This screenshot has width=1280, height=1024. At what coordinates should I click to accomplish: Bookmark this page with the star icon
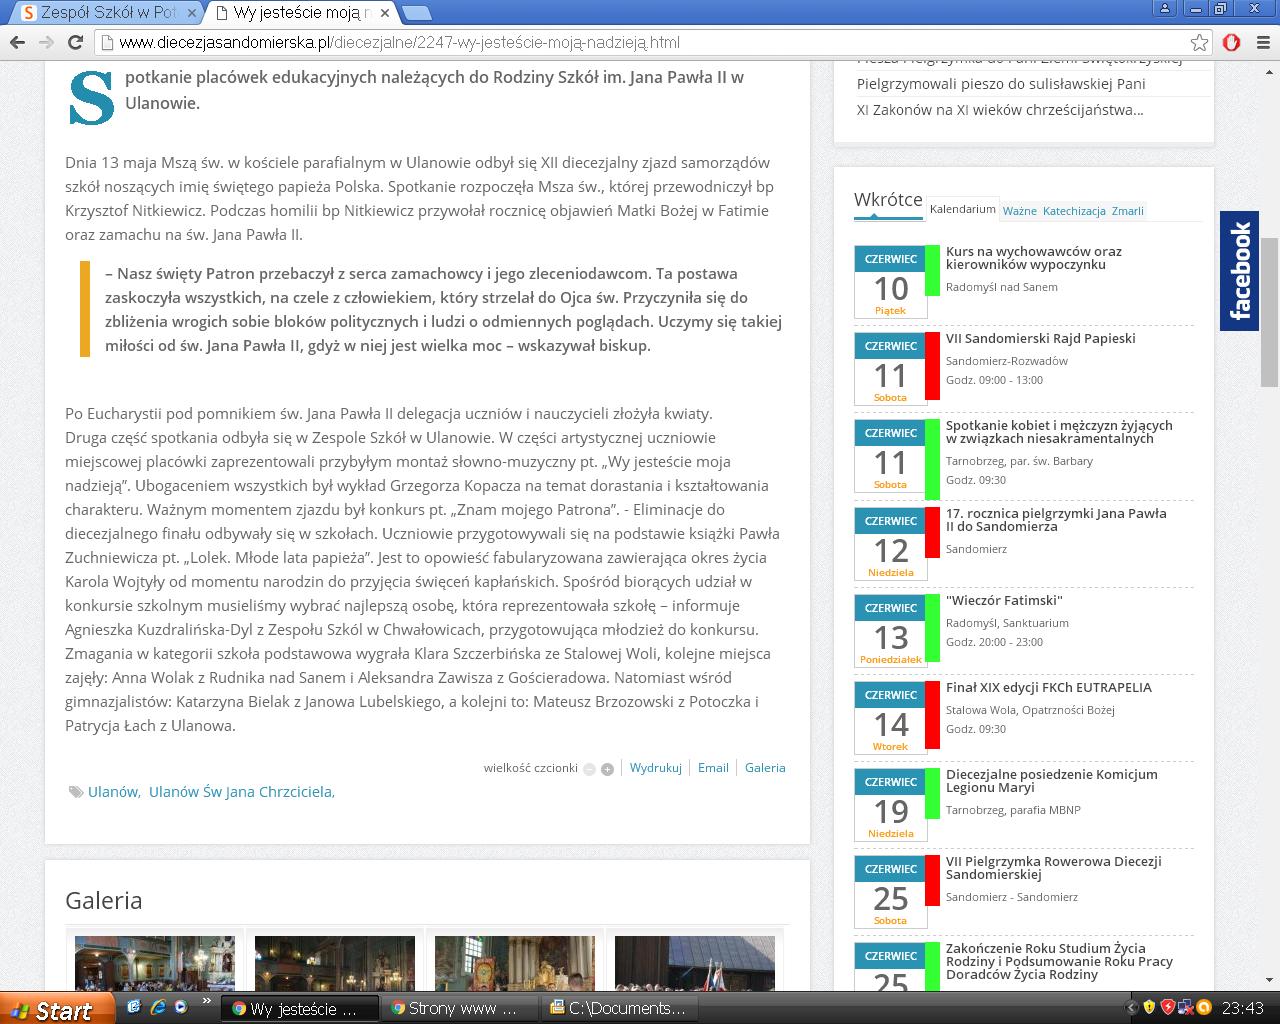[x=1199, y=42]
